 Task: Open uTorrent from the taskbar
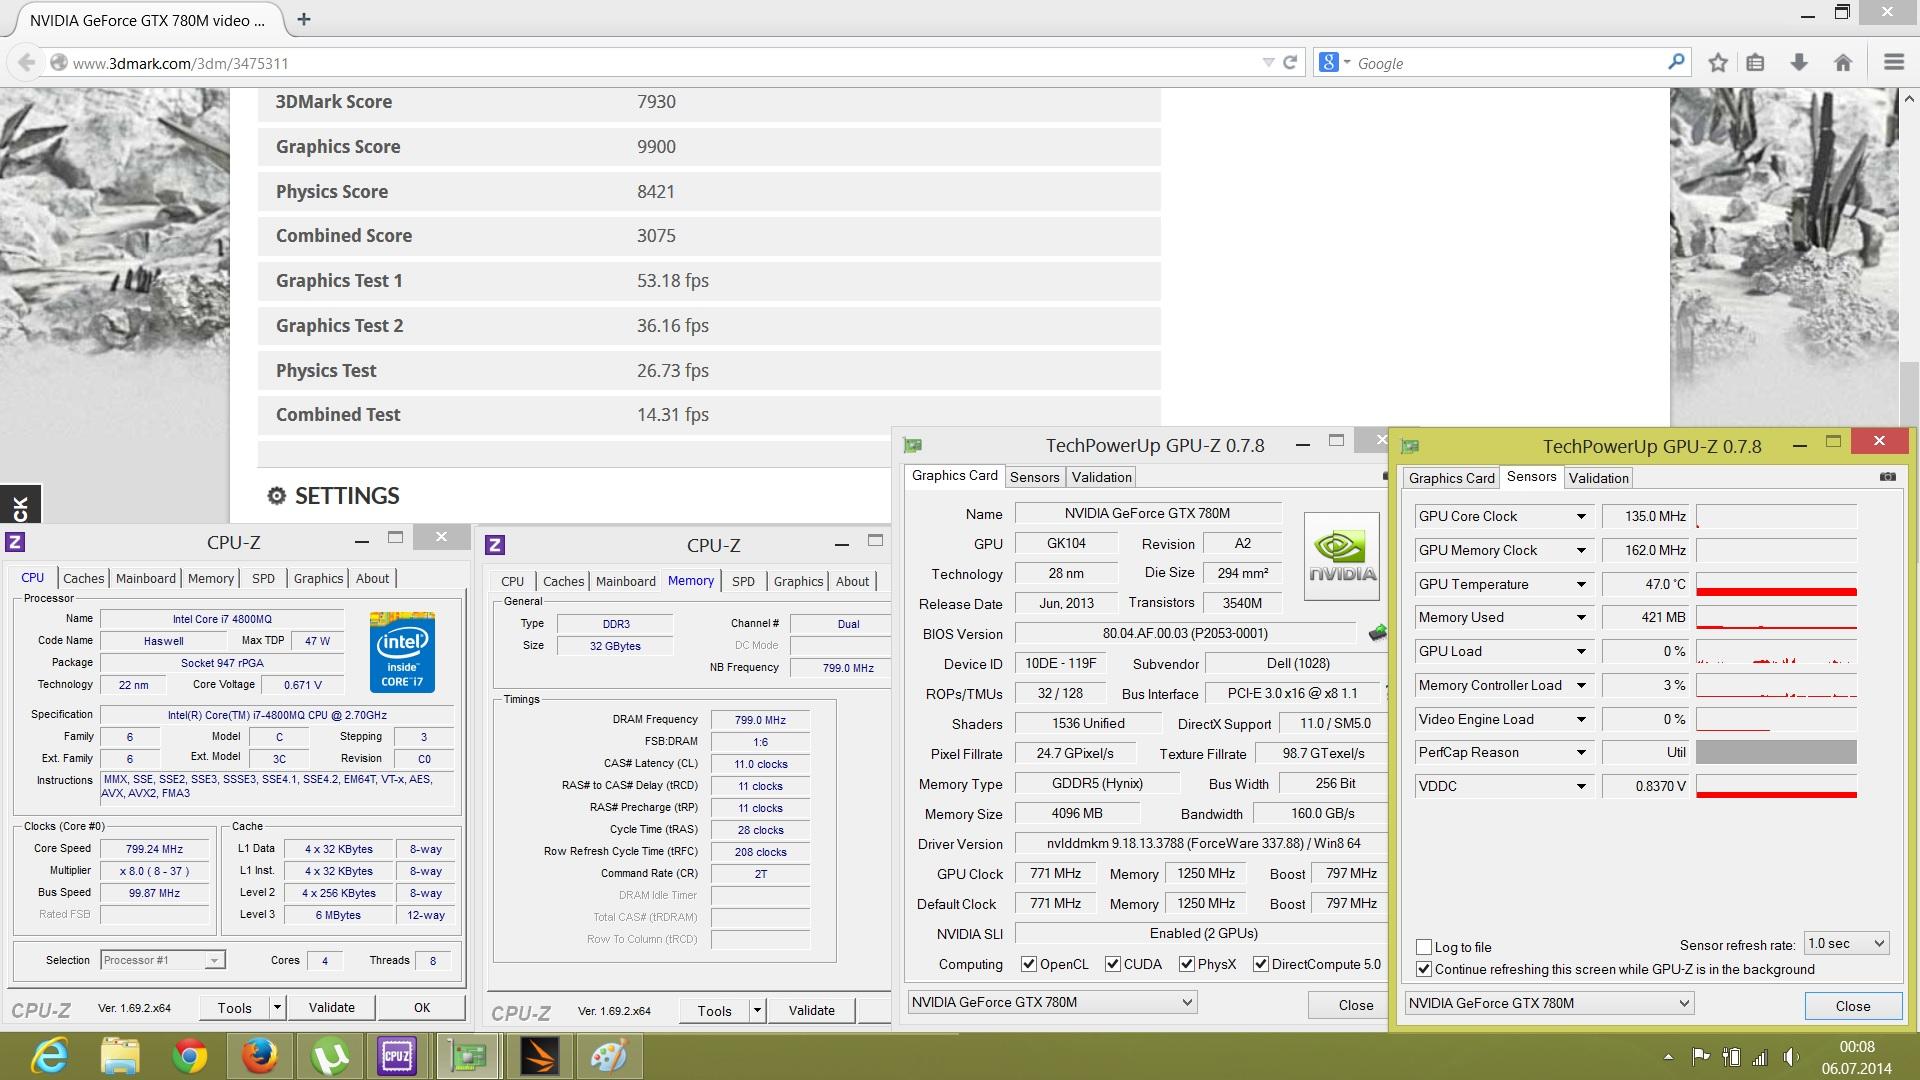point(328,1056)
